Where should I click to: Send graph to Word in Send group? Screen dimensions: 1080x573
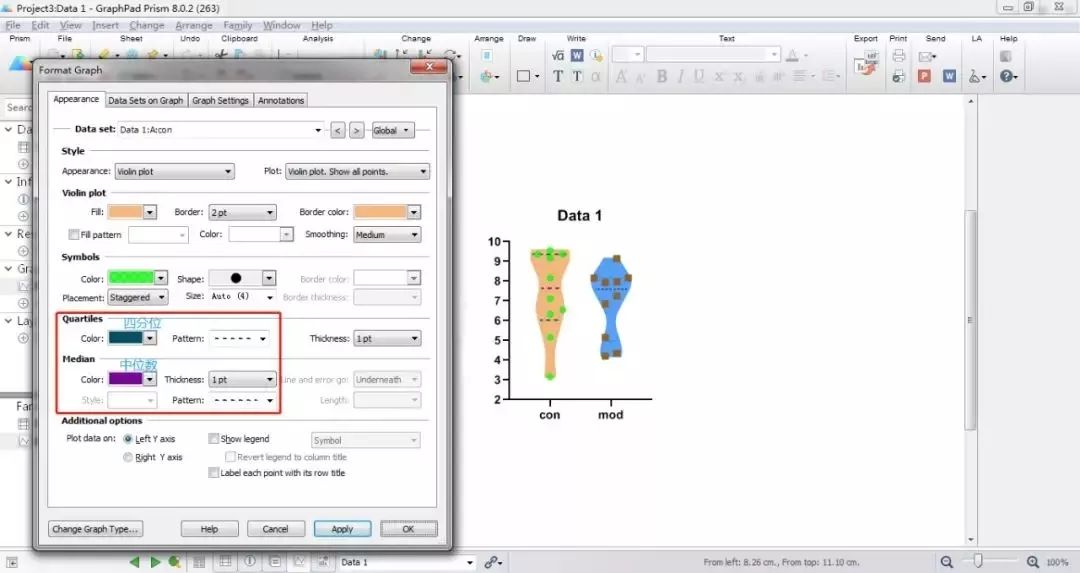(949, 76)
